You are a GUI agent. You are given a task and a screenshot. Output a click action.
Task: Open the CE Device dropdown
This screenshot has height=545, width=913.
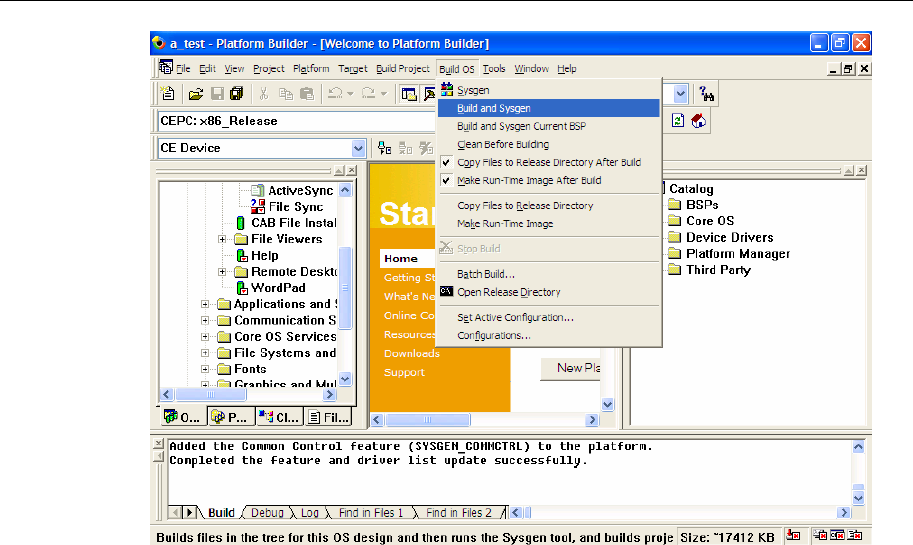click(x=358, y=148)
